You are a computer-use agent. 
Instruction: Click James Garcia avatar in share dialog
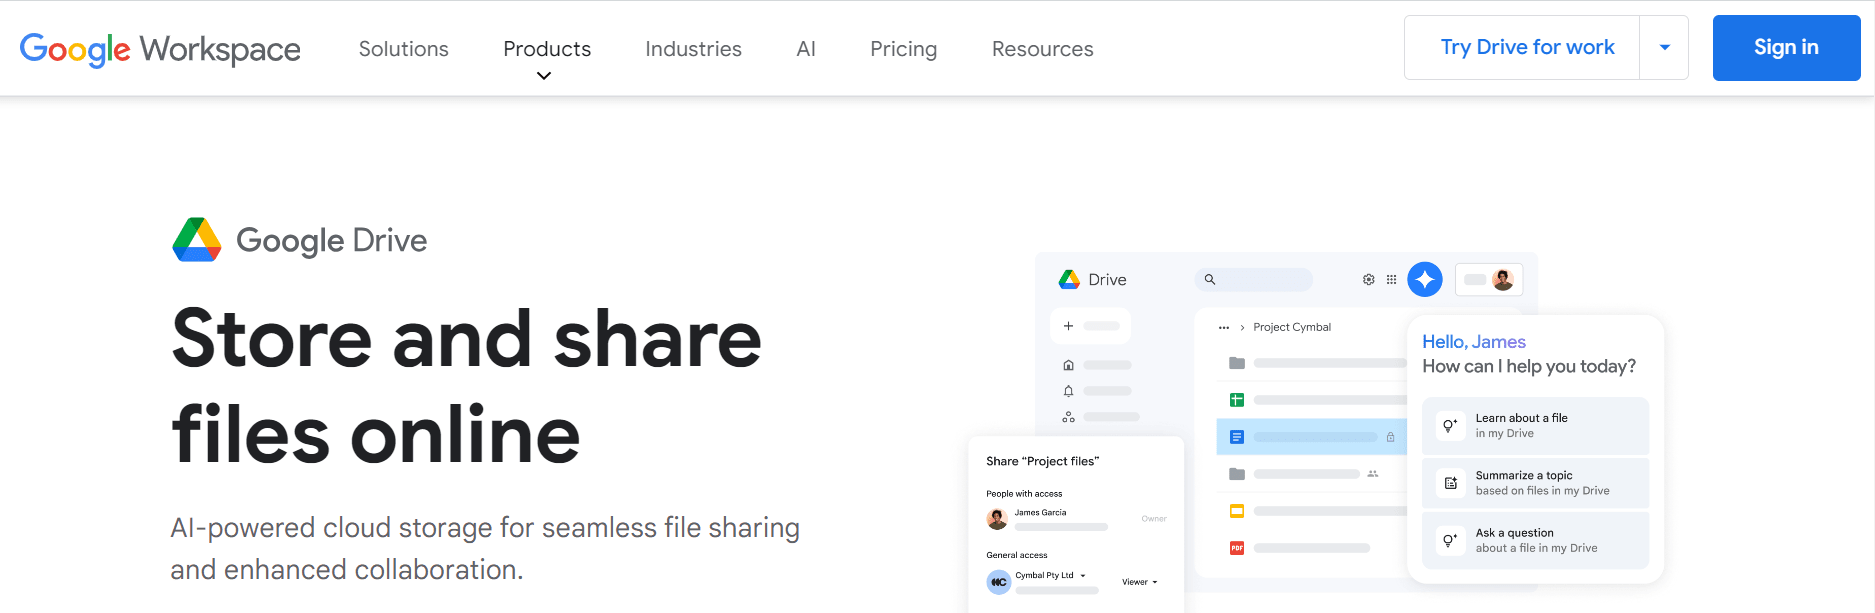997,519
